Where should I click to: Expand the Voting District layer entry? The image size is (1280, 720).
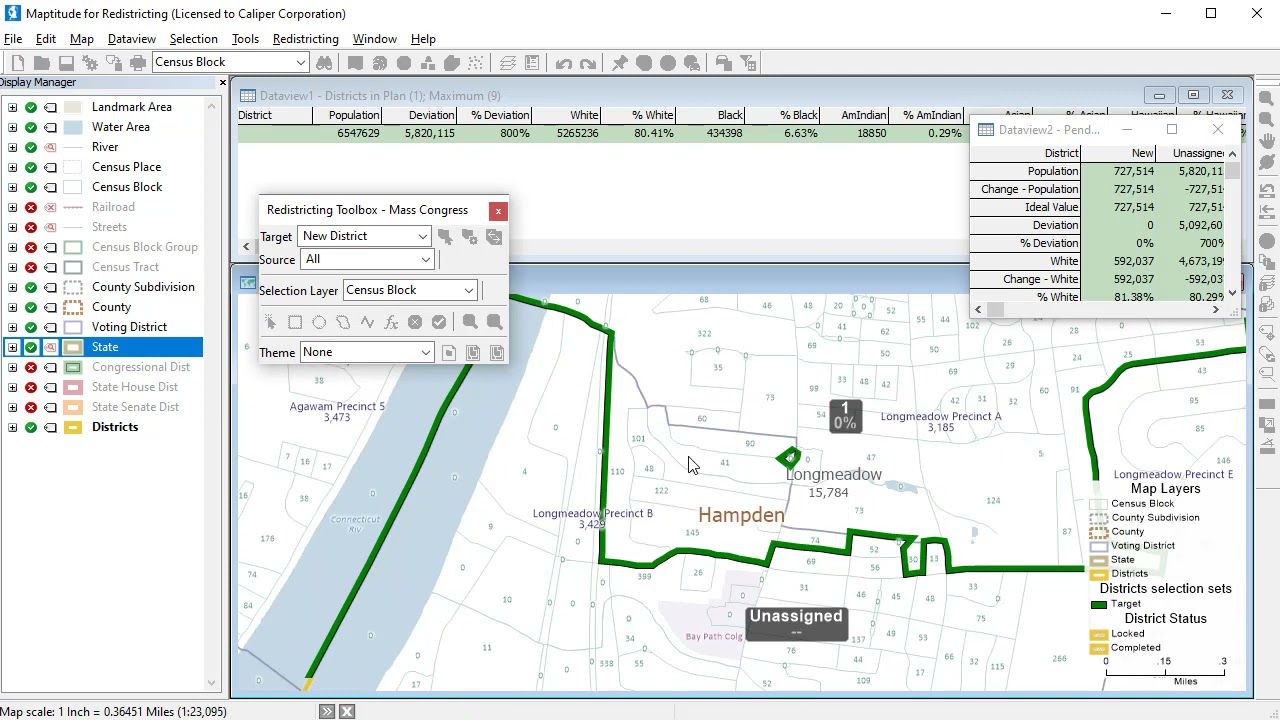tap(12, 327)
